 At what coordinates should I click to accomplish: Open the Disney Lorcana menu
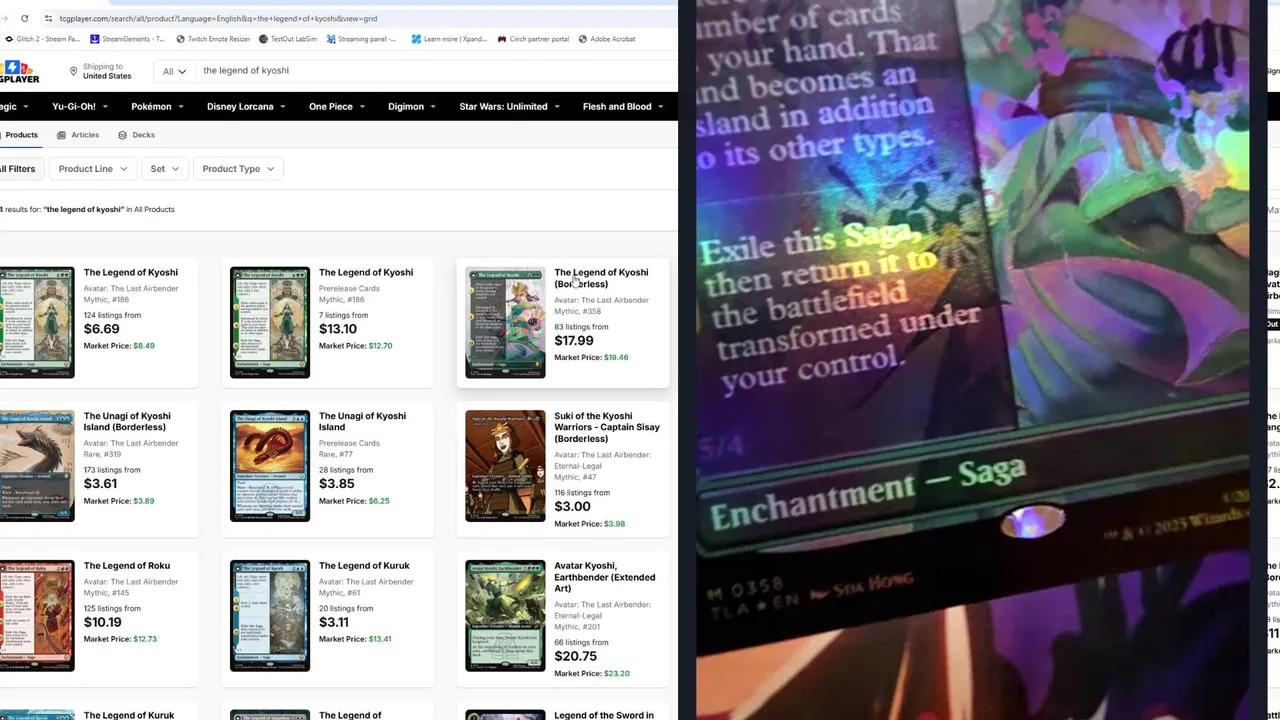click(246, 106)
